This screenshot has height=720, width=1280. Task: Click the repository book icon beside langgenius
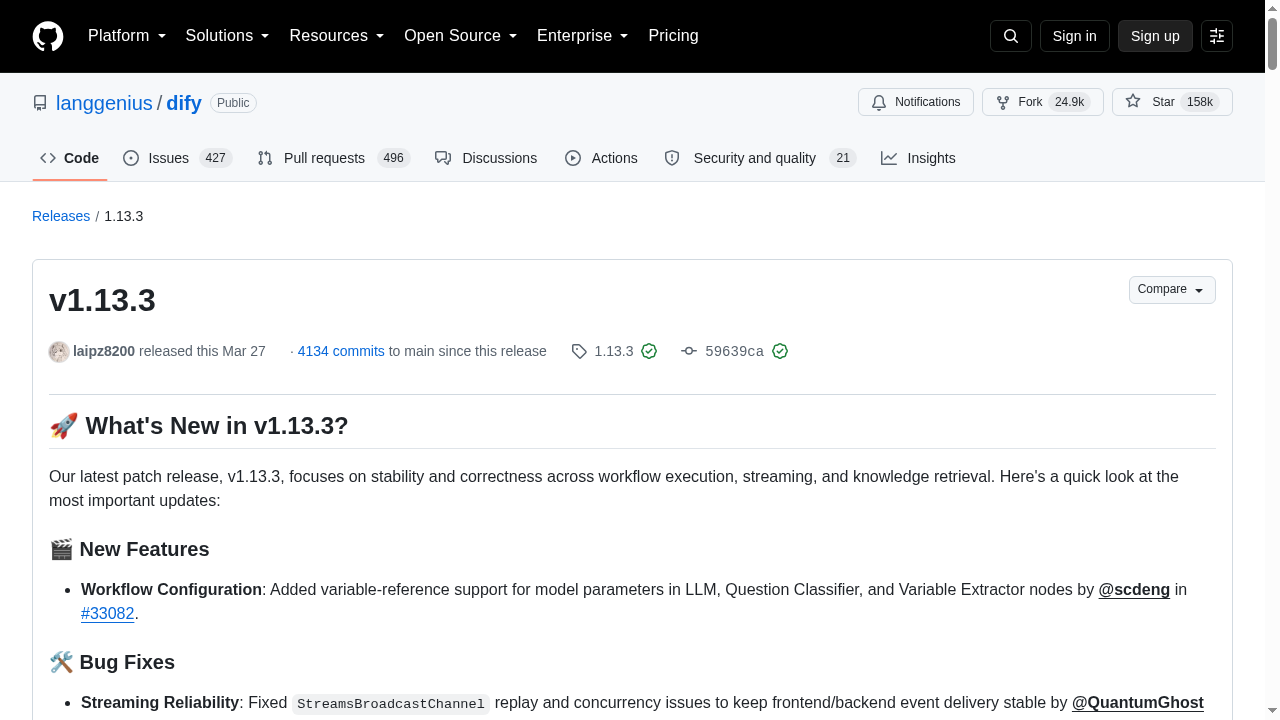tap(40, 103)
